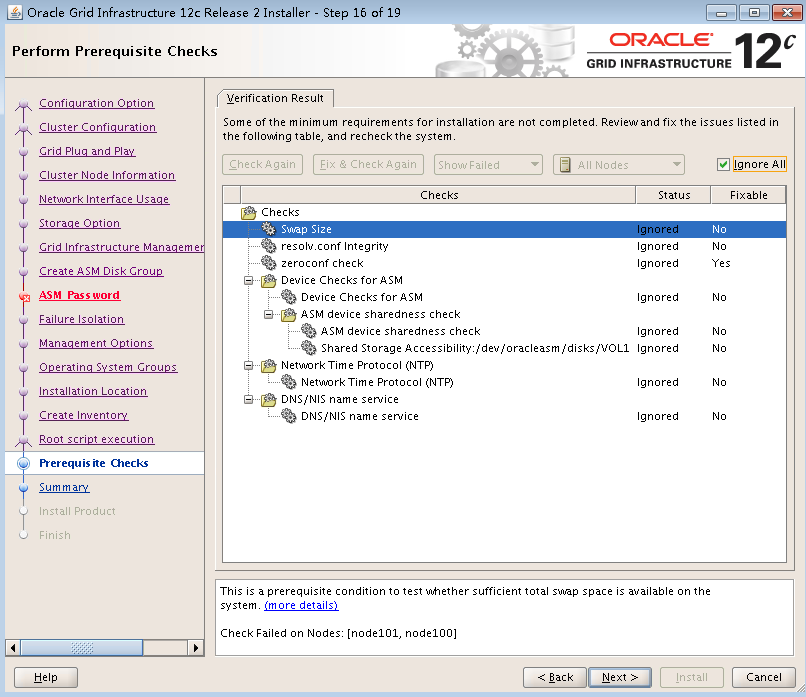Collapse the DNS/NIS name service group
The image size is (806, 697).
point(249,399)
